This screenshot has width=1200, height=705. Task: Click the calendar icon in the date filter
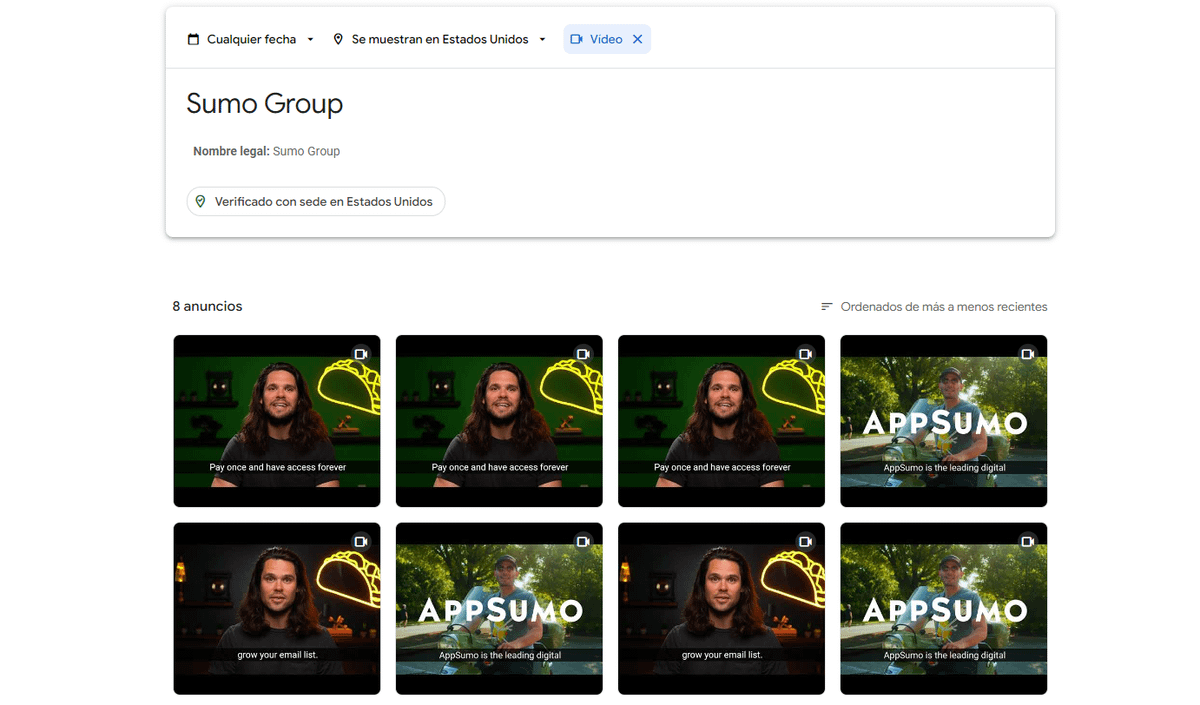point(193,39)
